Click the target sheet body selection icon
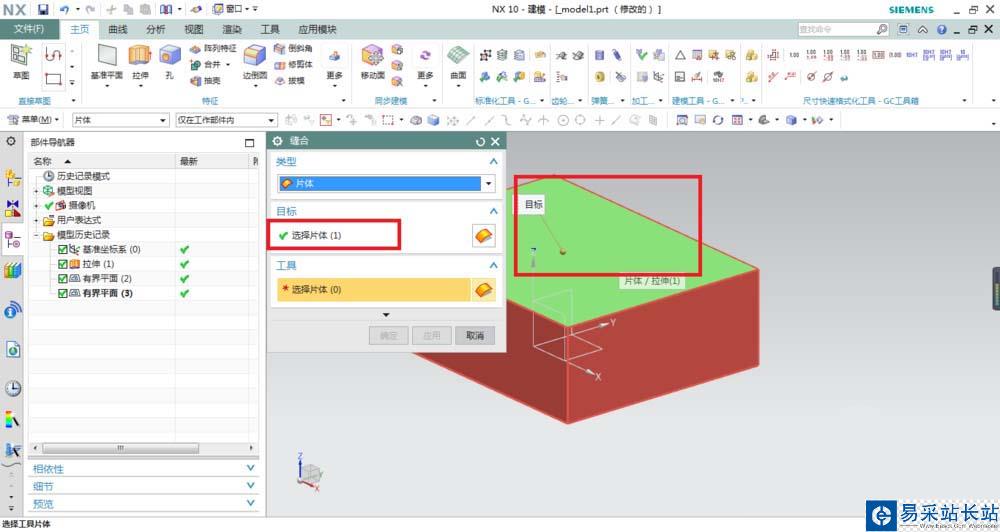 pyautogui.click(x=484, y=235)
